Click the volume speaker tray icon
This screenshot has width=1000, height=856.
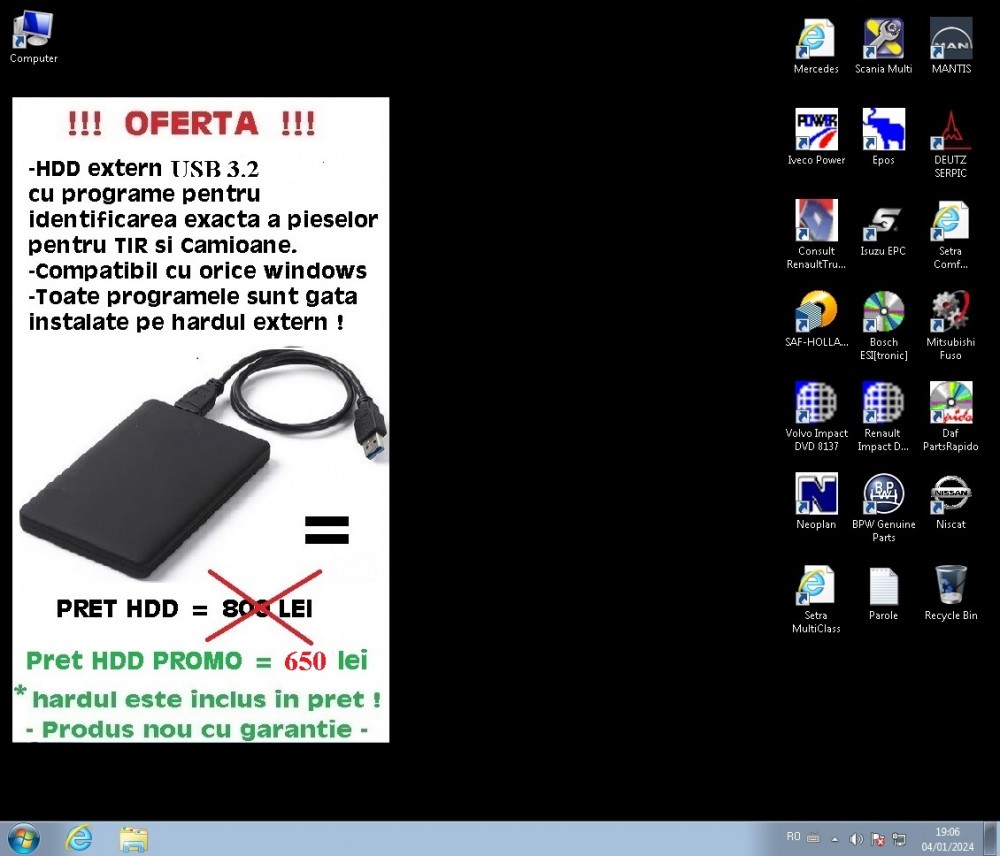(x=857, y=839)
